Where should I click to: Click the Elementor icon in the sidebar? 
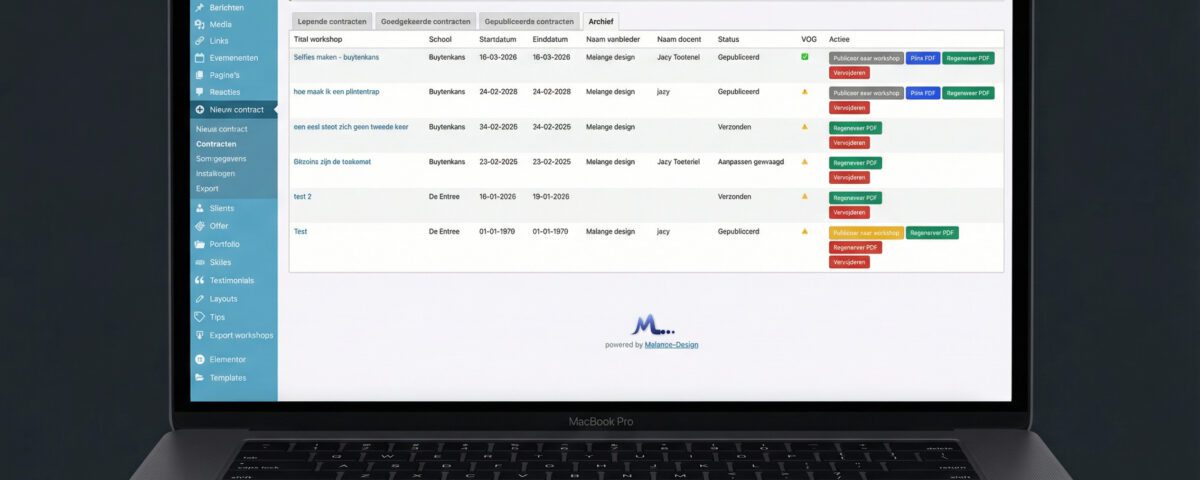(200, 359)
